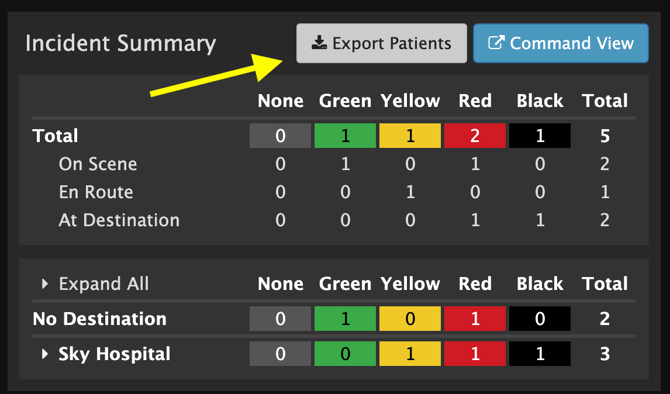Click the green cell in No Destination row

pos(345,319)
